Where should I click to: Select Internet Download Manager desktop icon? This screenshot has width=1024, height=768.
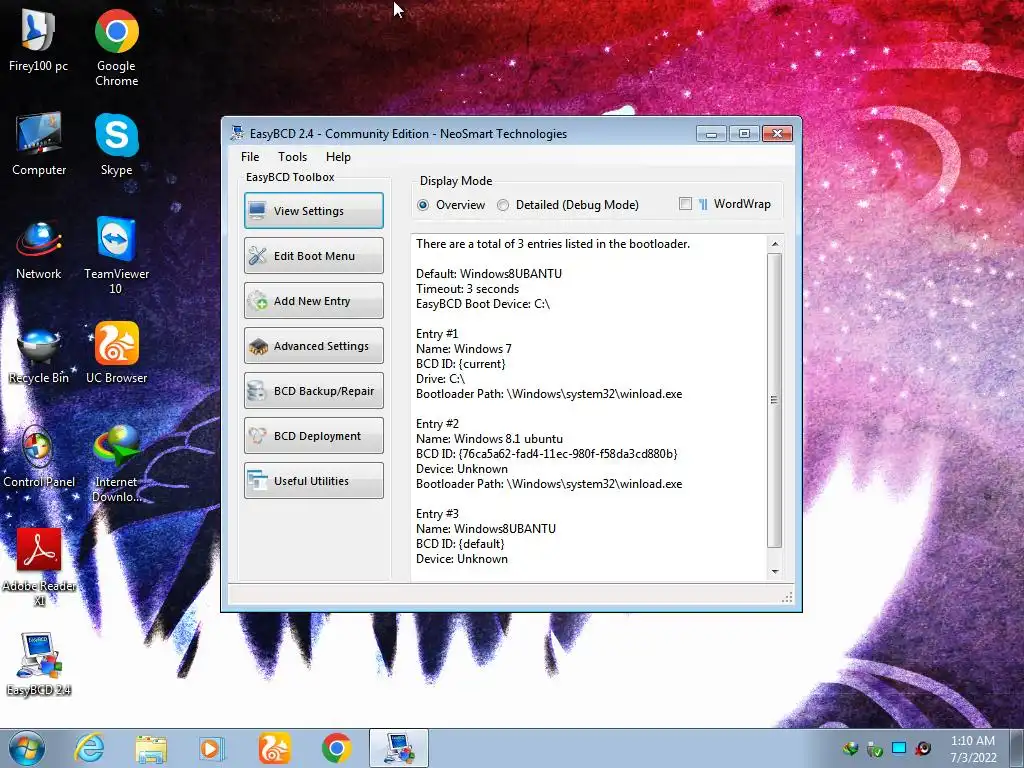click(x=116, y=464)
